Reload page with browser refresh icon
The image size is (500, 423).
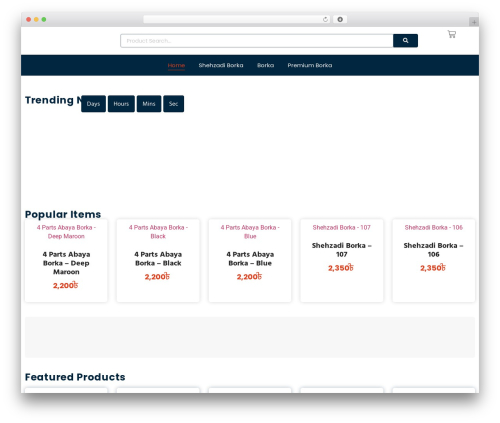[x=325, y=20]
